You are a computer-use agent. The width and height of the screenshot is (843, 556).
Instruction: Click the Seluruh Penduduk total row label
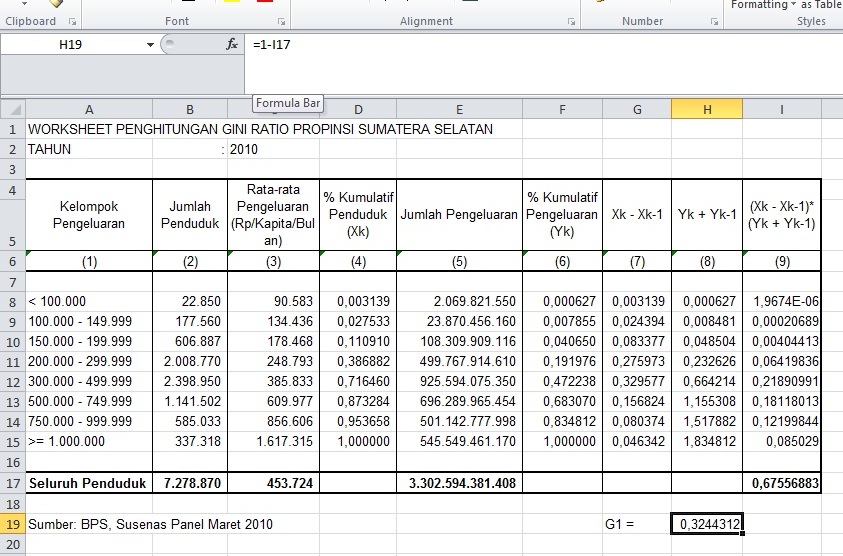[89, 483]
